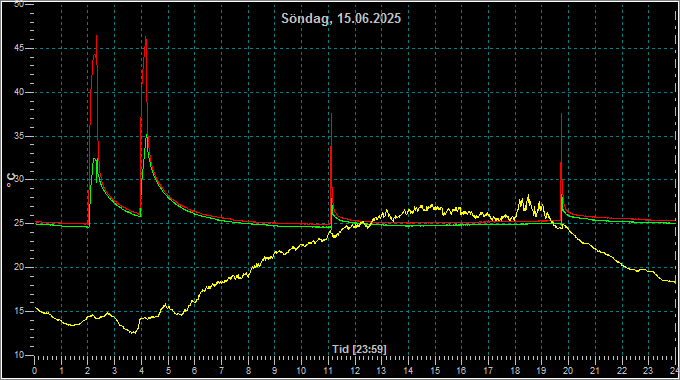Screen dimensions: 680x380
Task: Select the °C unit label on y-axis
Action: (x=11, y=180)
